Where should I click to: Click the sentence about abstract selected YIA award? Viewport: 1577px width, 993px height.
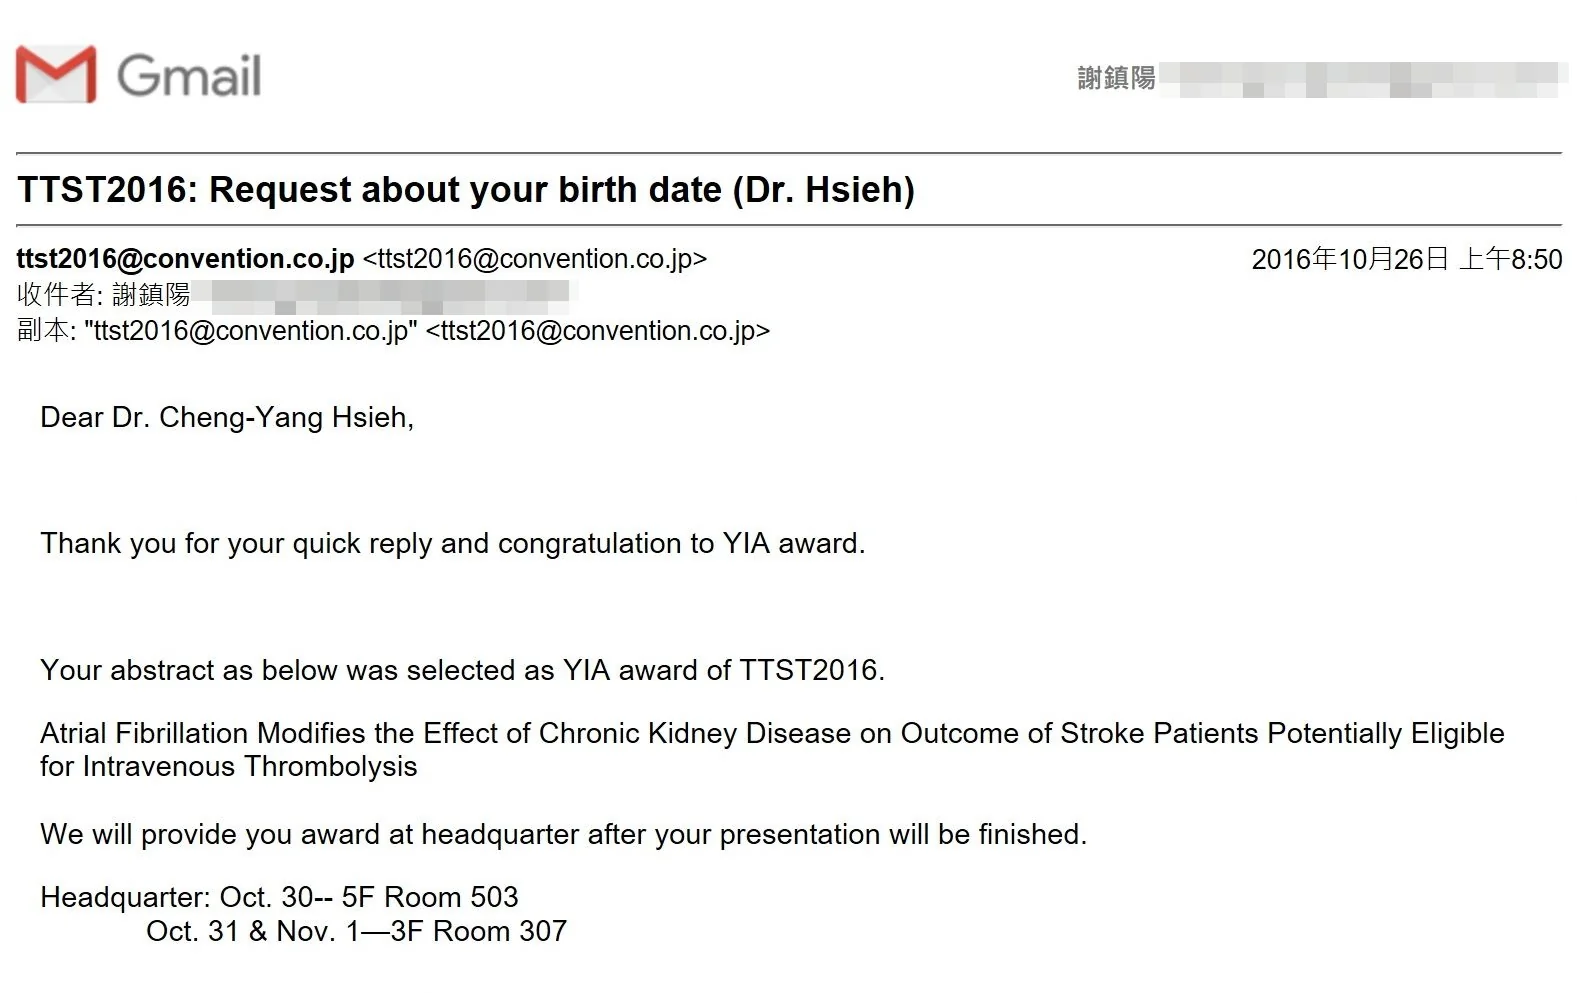(463, 670)
